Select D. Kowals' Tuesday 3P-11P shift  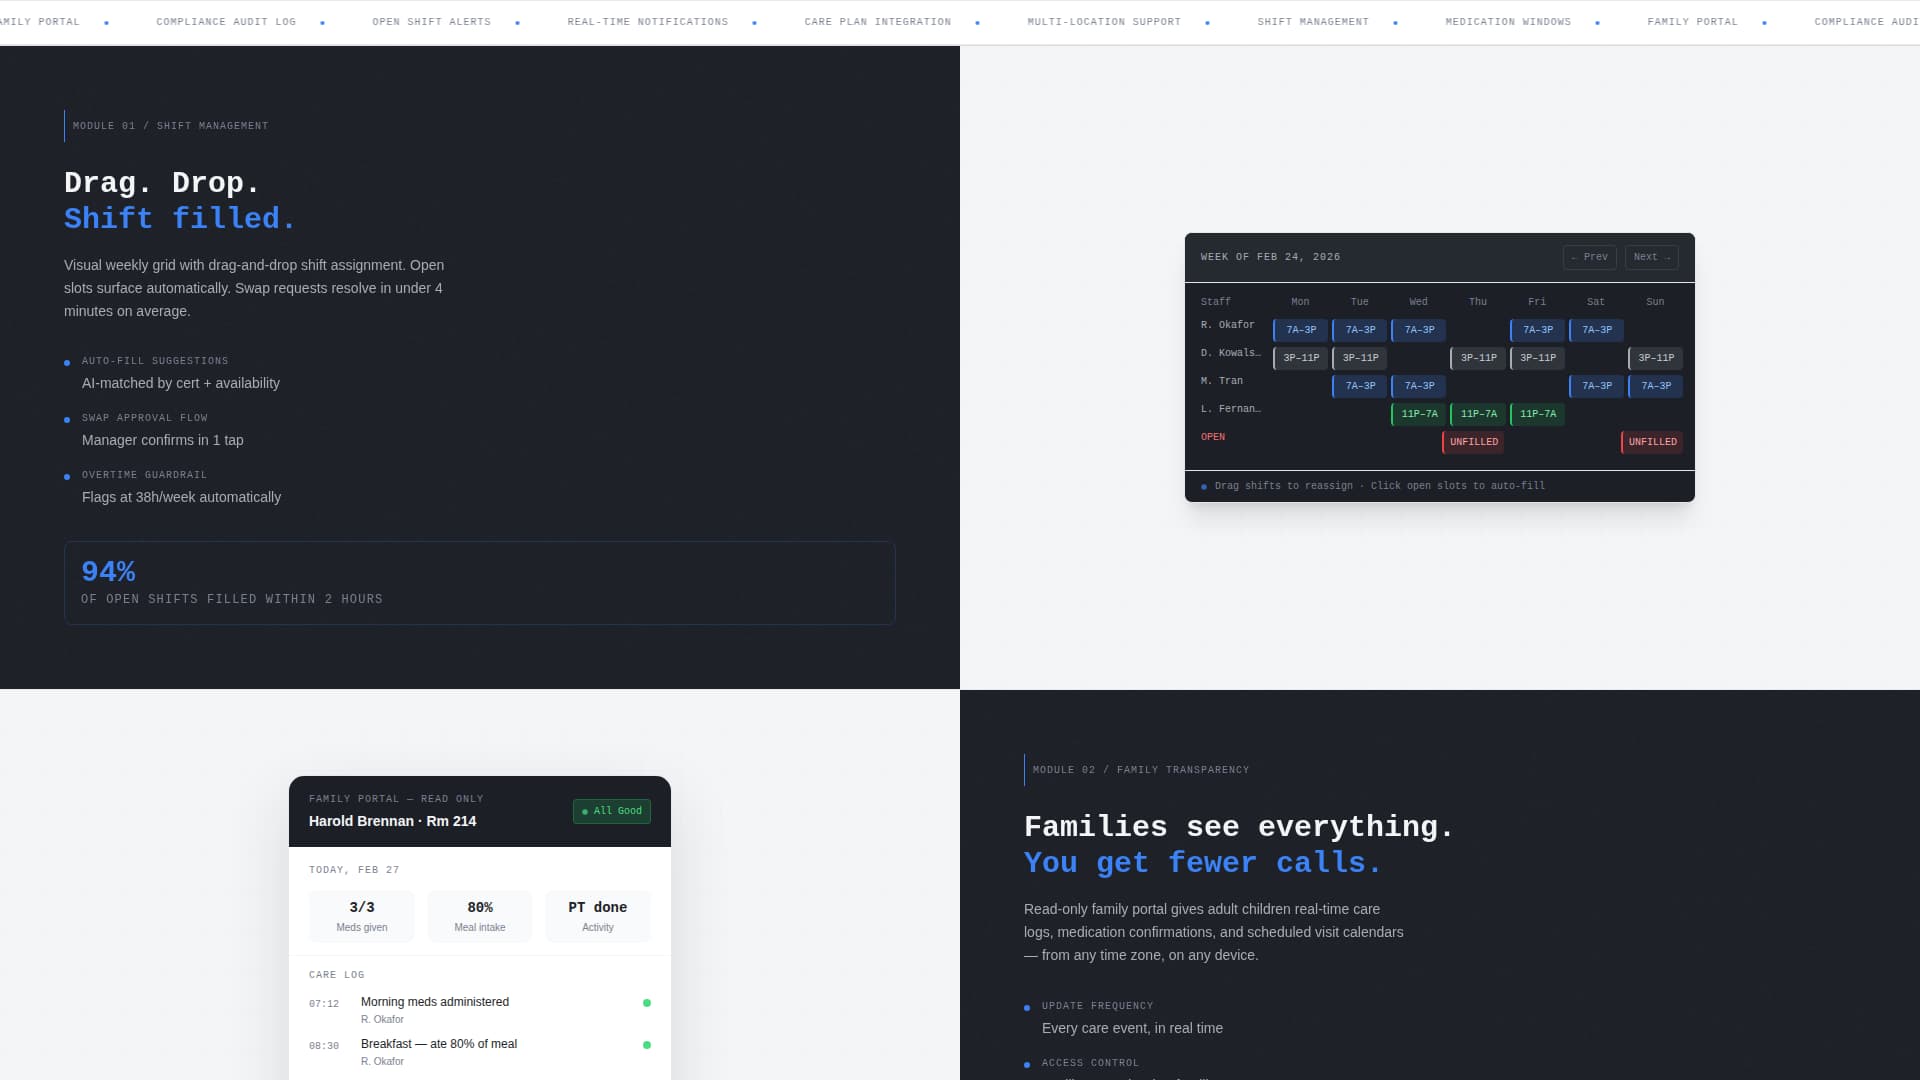(x=1359, y=358)
